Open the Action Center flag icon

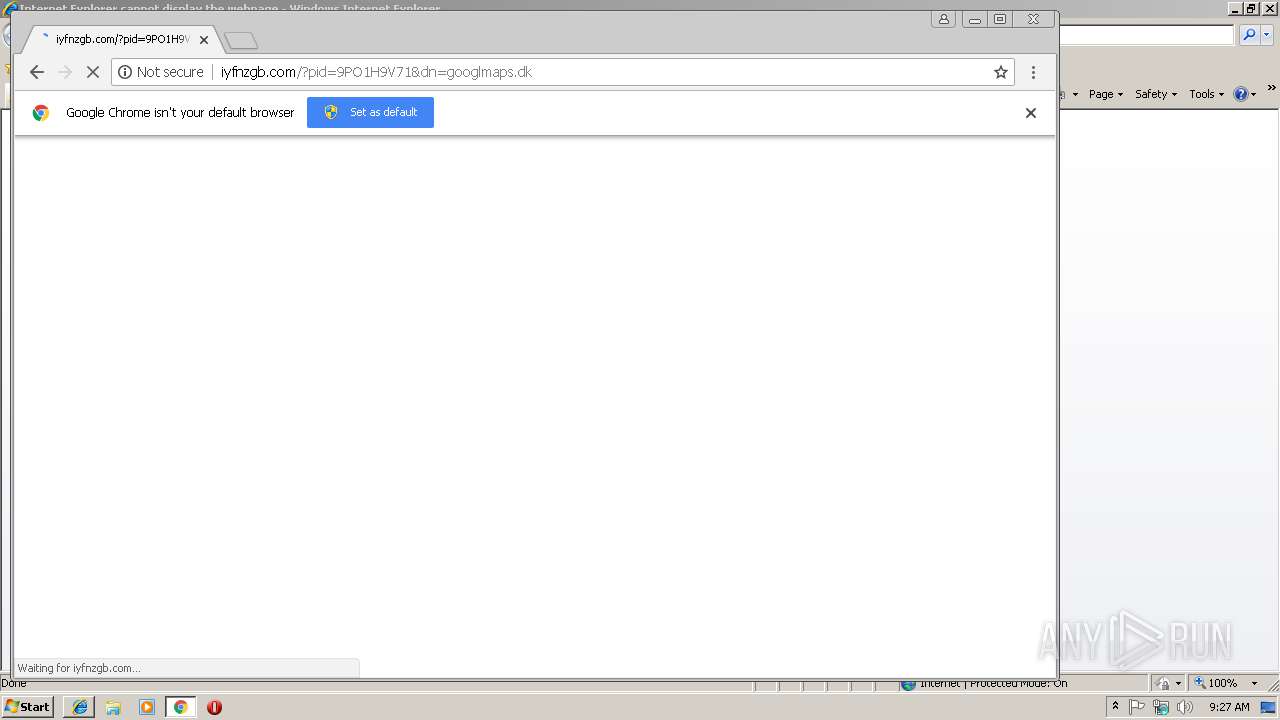pos(1137,707)
